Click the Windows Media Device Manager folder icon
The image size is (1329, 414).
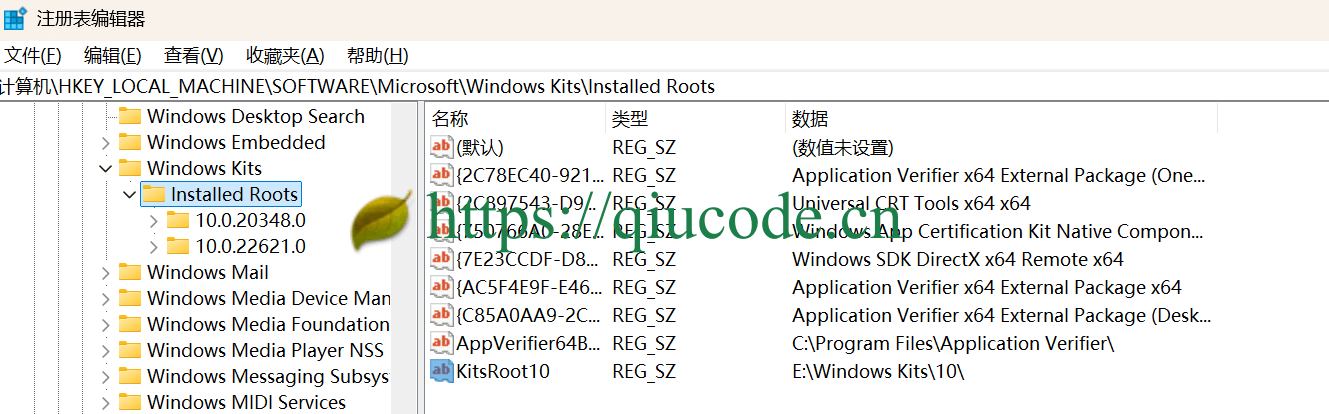click(x=130, y=298)
